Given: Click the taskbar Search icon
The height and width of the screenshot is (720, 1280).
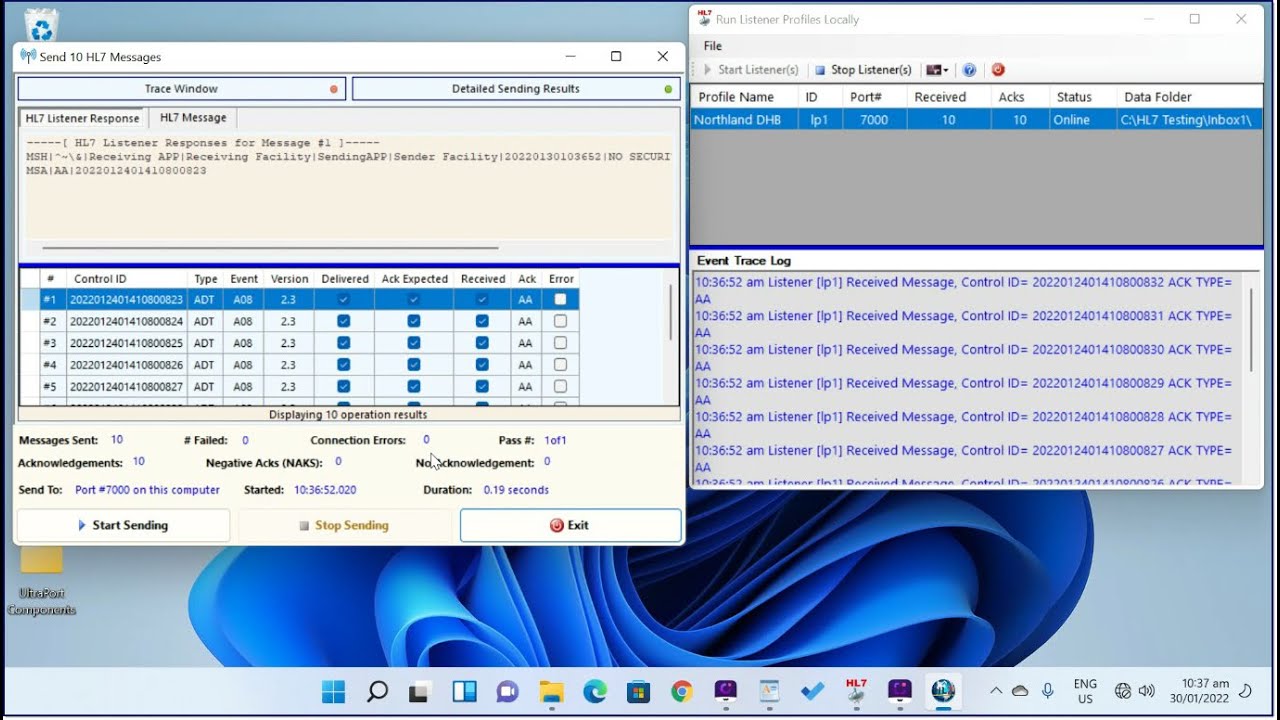Looking at the screenshot, I should pos(377,691).
